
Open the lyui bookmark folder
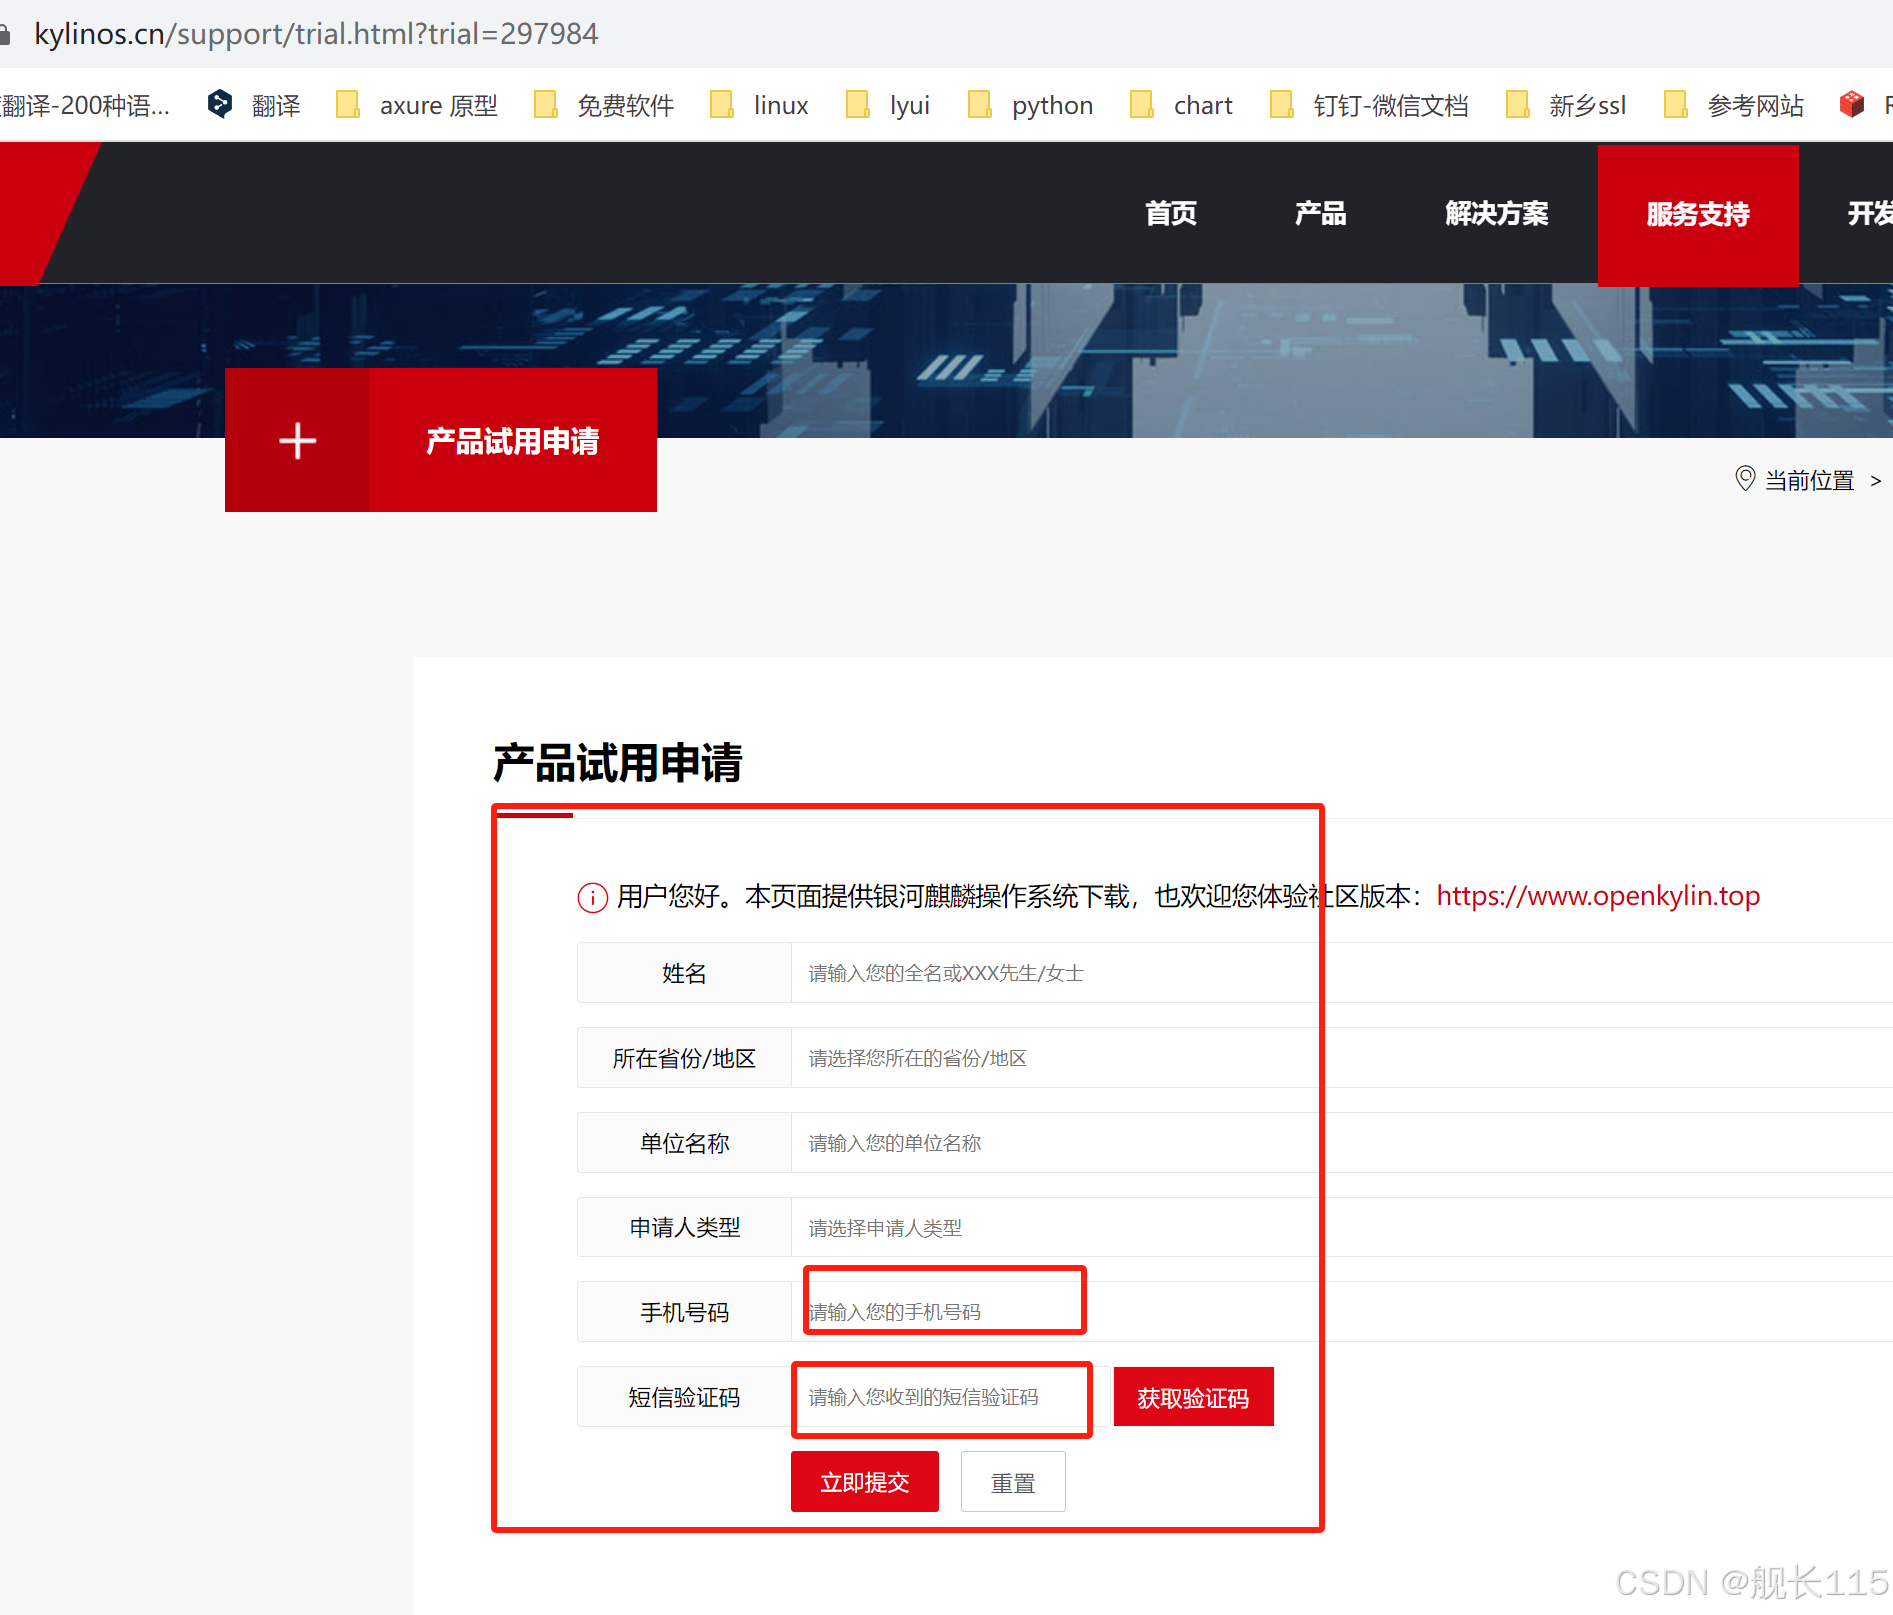888,105
